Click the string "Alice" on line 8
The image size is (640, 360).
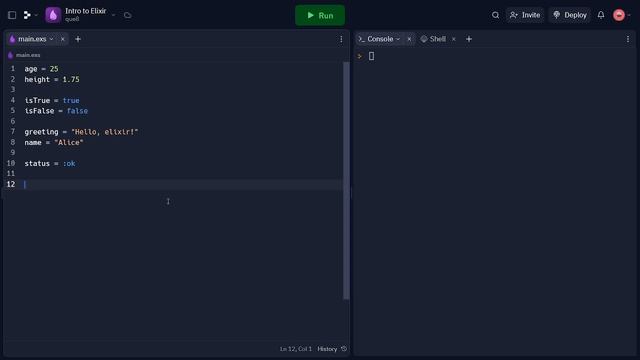tap(69, 142)
